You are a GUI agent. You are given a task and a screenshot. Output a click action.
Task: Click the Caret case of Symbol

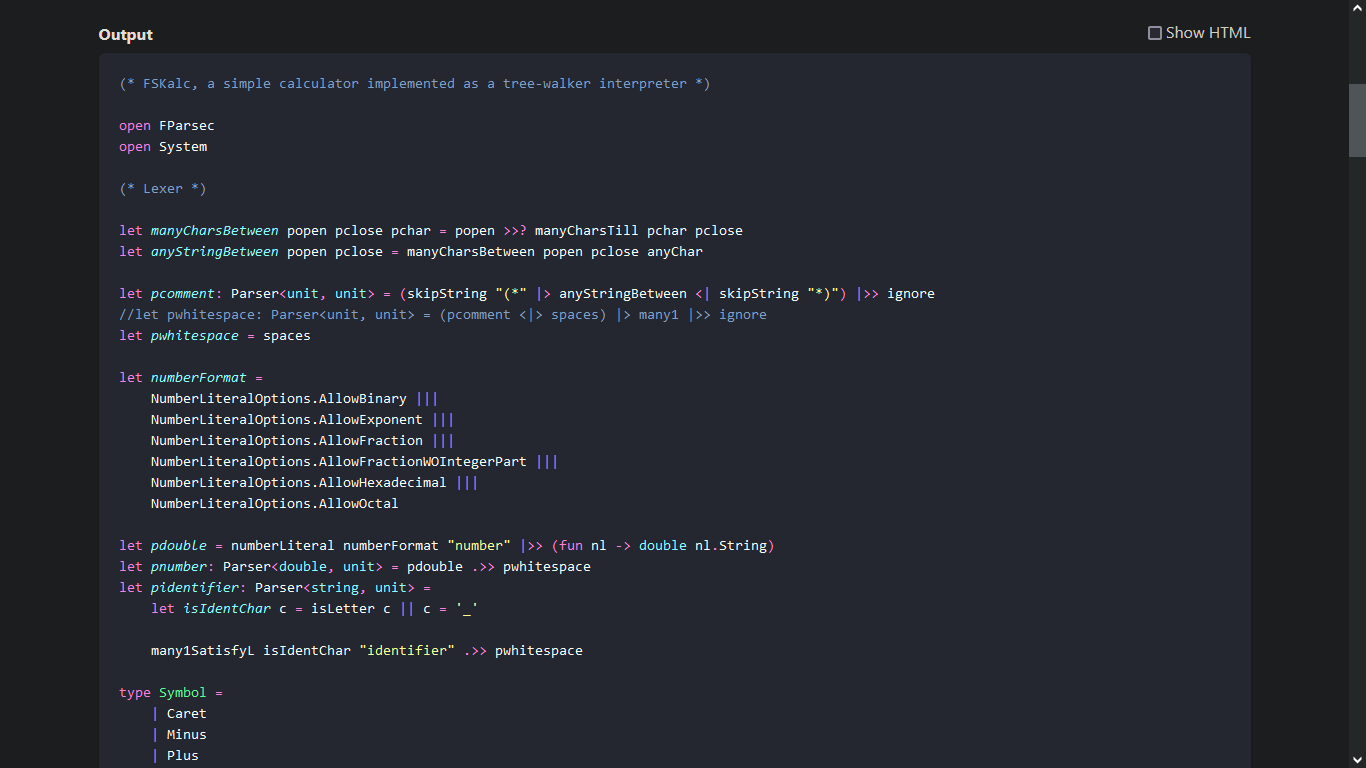coord(186,713)
